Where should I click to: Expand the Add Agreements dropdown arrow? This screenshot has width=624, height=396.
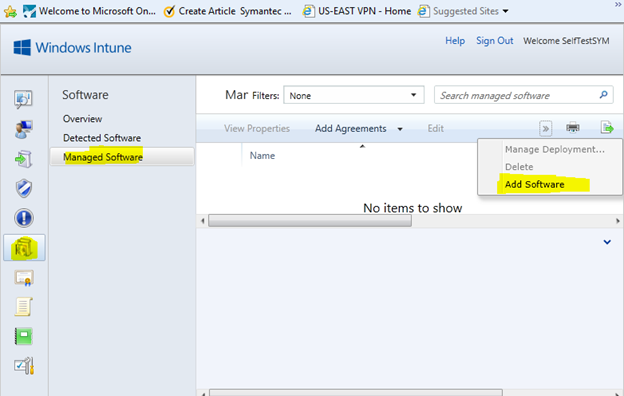pos(400,129)
